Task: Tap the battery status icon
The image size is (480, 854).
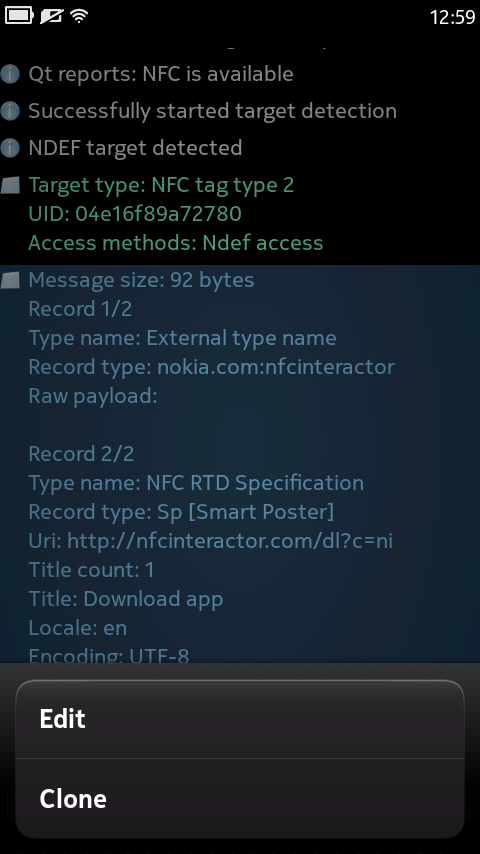Action: (x=19, y=15)
